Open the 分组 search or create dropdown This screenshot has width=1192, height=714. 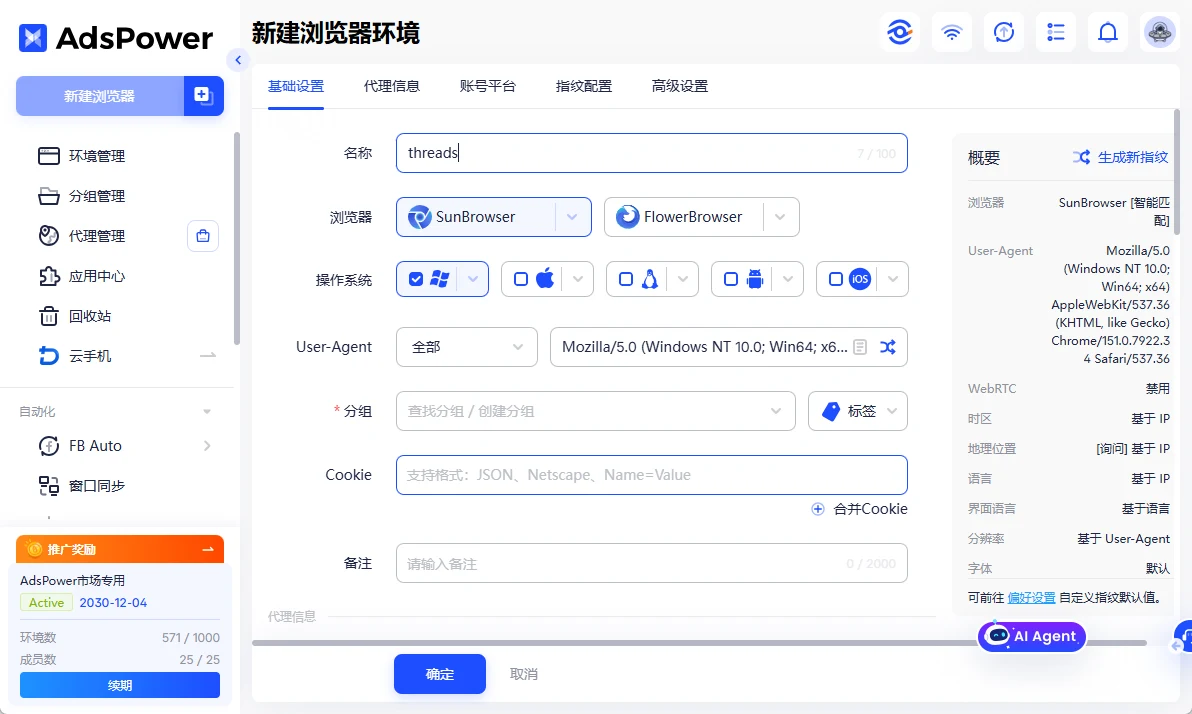coord(595,411)
